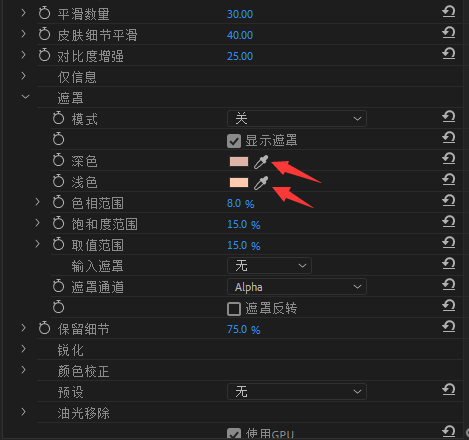Viewport: 469px width, 440px height.
Task: Open the 深色 color swatch
Action: pos(239,162)
